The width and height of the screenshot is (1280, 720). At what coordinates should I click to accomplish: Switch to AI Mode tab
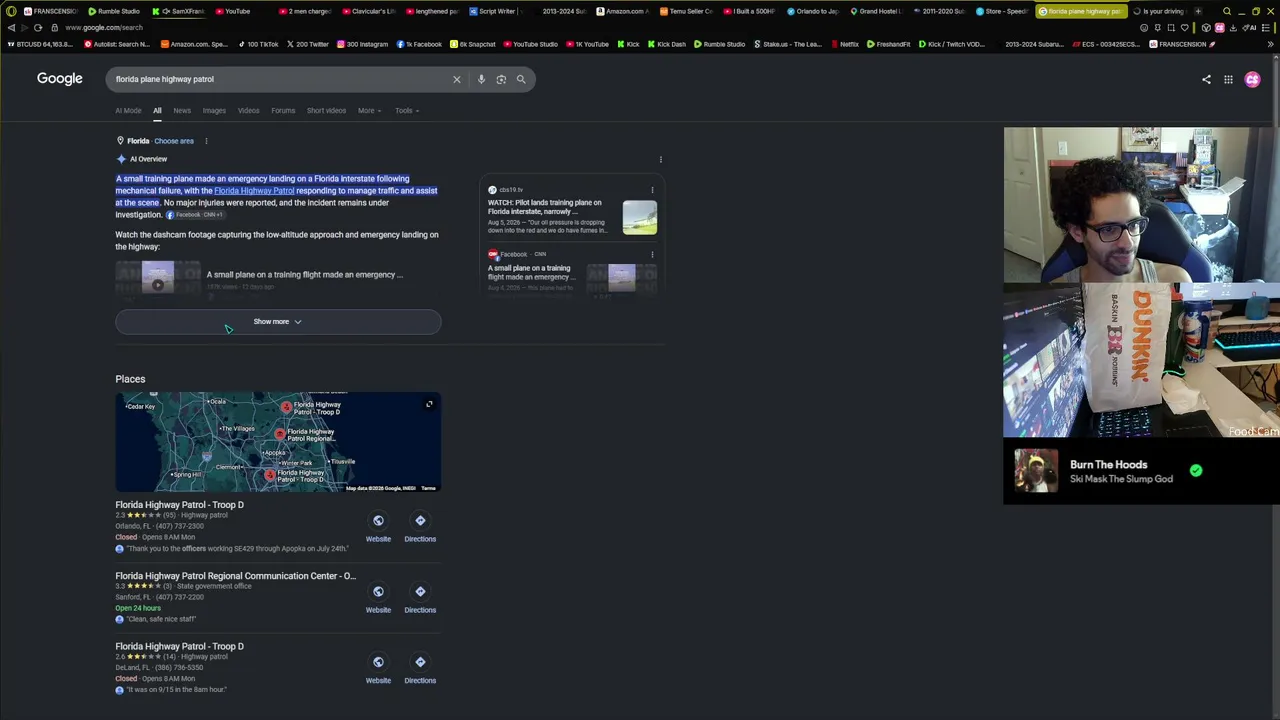[128, 111]
